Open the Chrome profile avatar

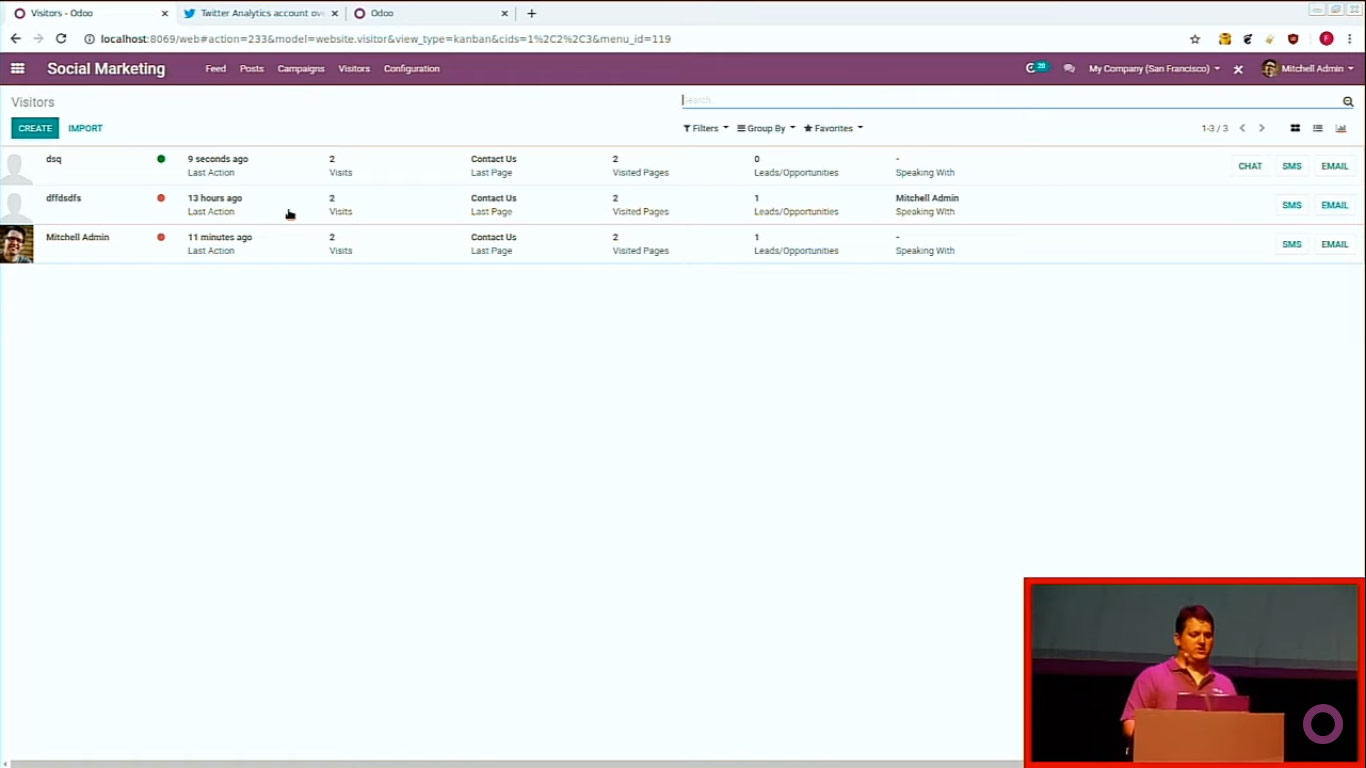(1326, 39)
